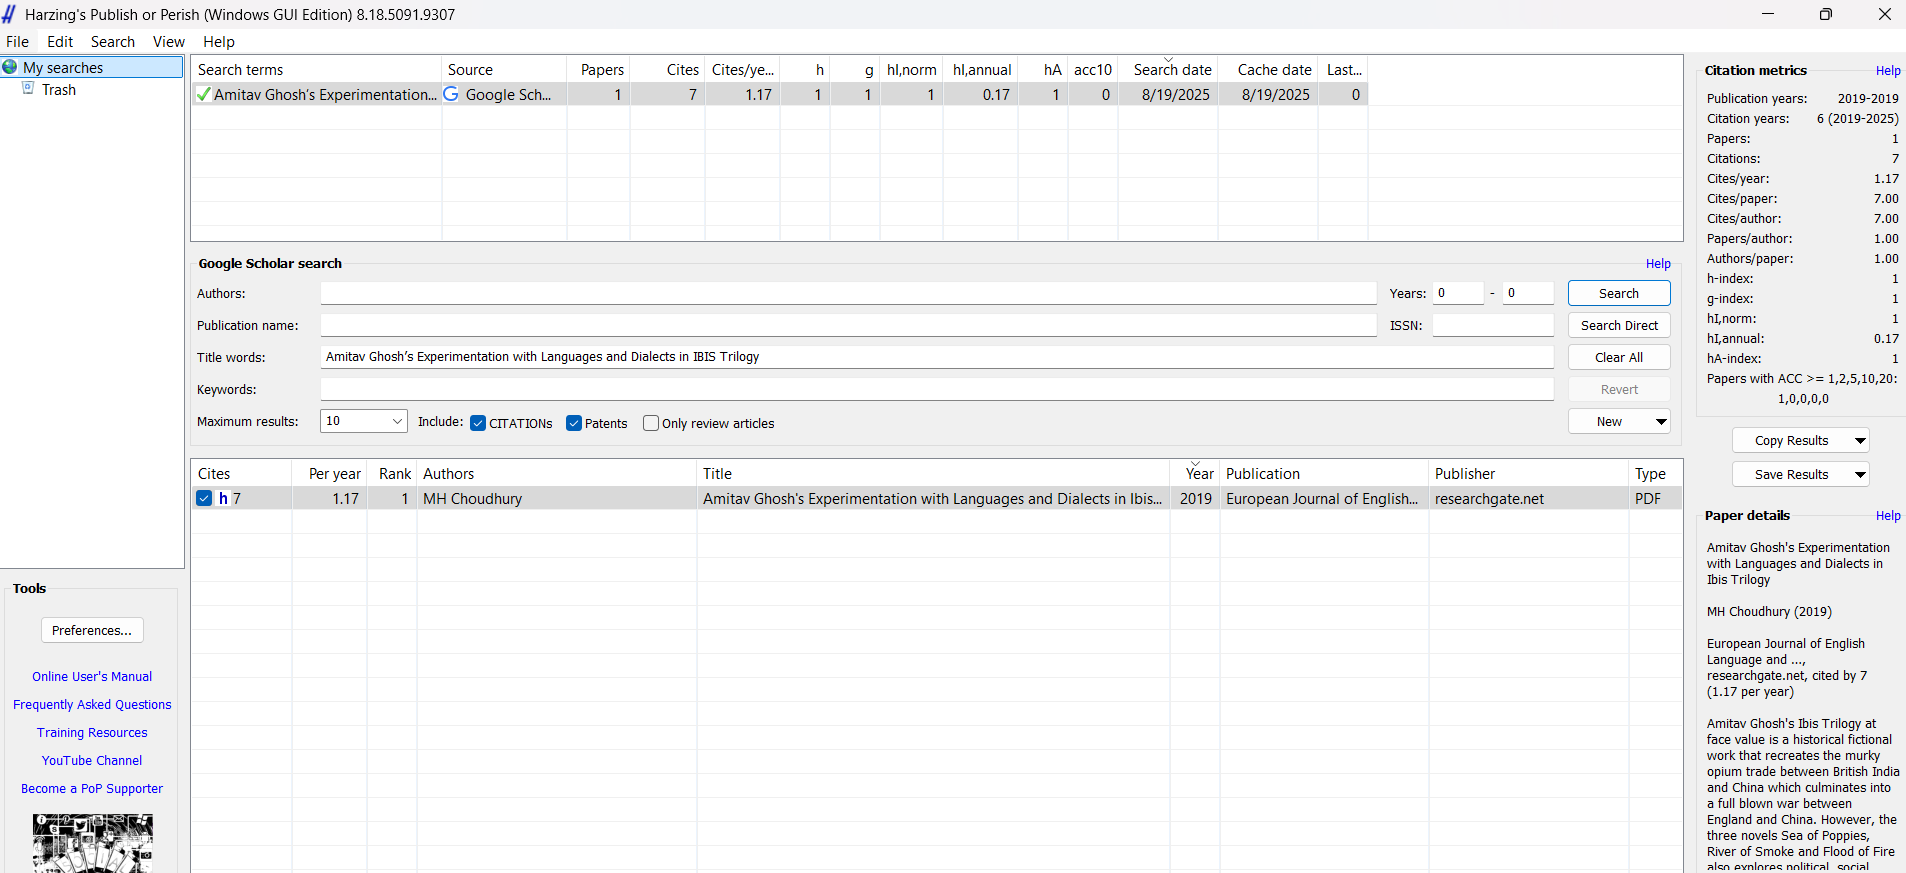
Task: Sort searches by Papers column header
Action: [599, 69]
